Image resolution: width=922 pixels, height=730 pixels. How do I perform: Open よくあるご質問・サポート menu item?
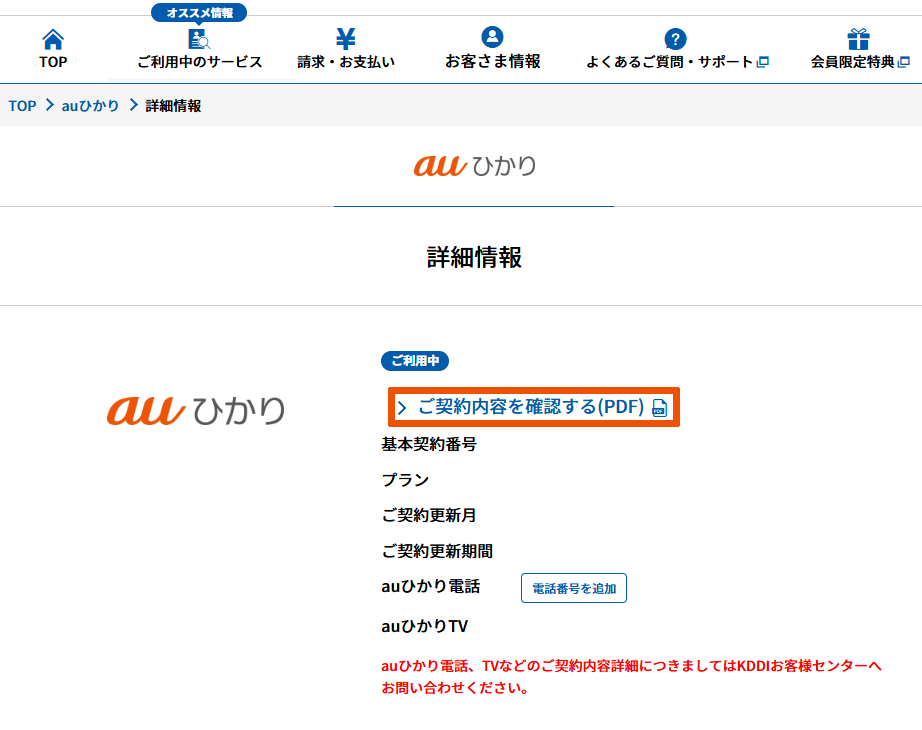(670, 62)
